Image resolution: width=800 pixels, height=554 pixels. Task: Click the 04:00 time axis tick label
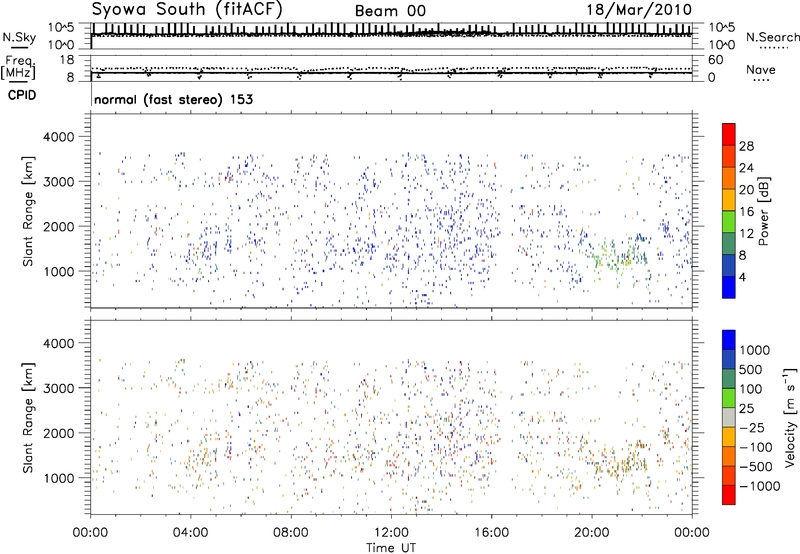(191, 532)
